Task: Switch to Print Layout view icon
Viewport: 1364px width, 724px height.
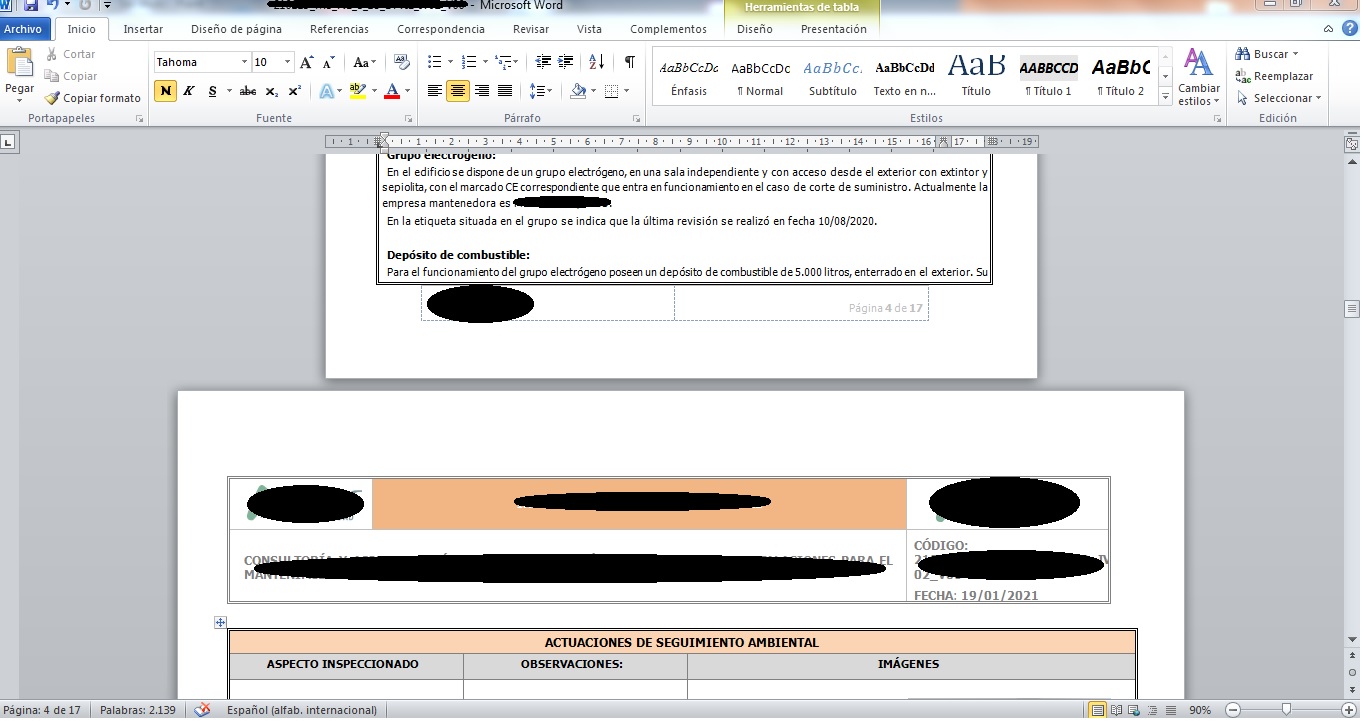Action: 1098,710
